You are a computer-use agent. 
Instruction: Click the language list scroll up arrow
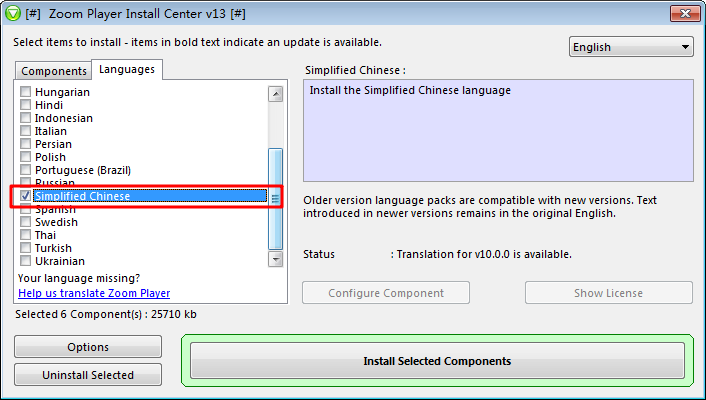click(x=275, y=94)
